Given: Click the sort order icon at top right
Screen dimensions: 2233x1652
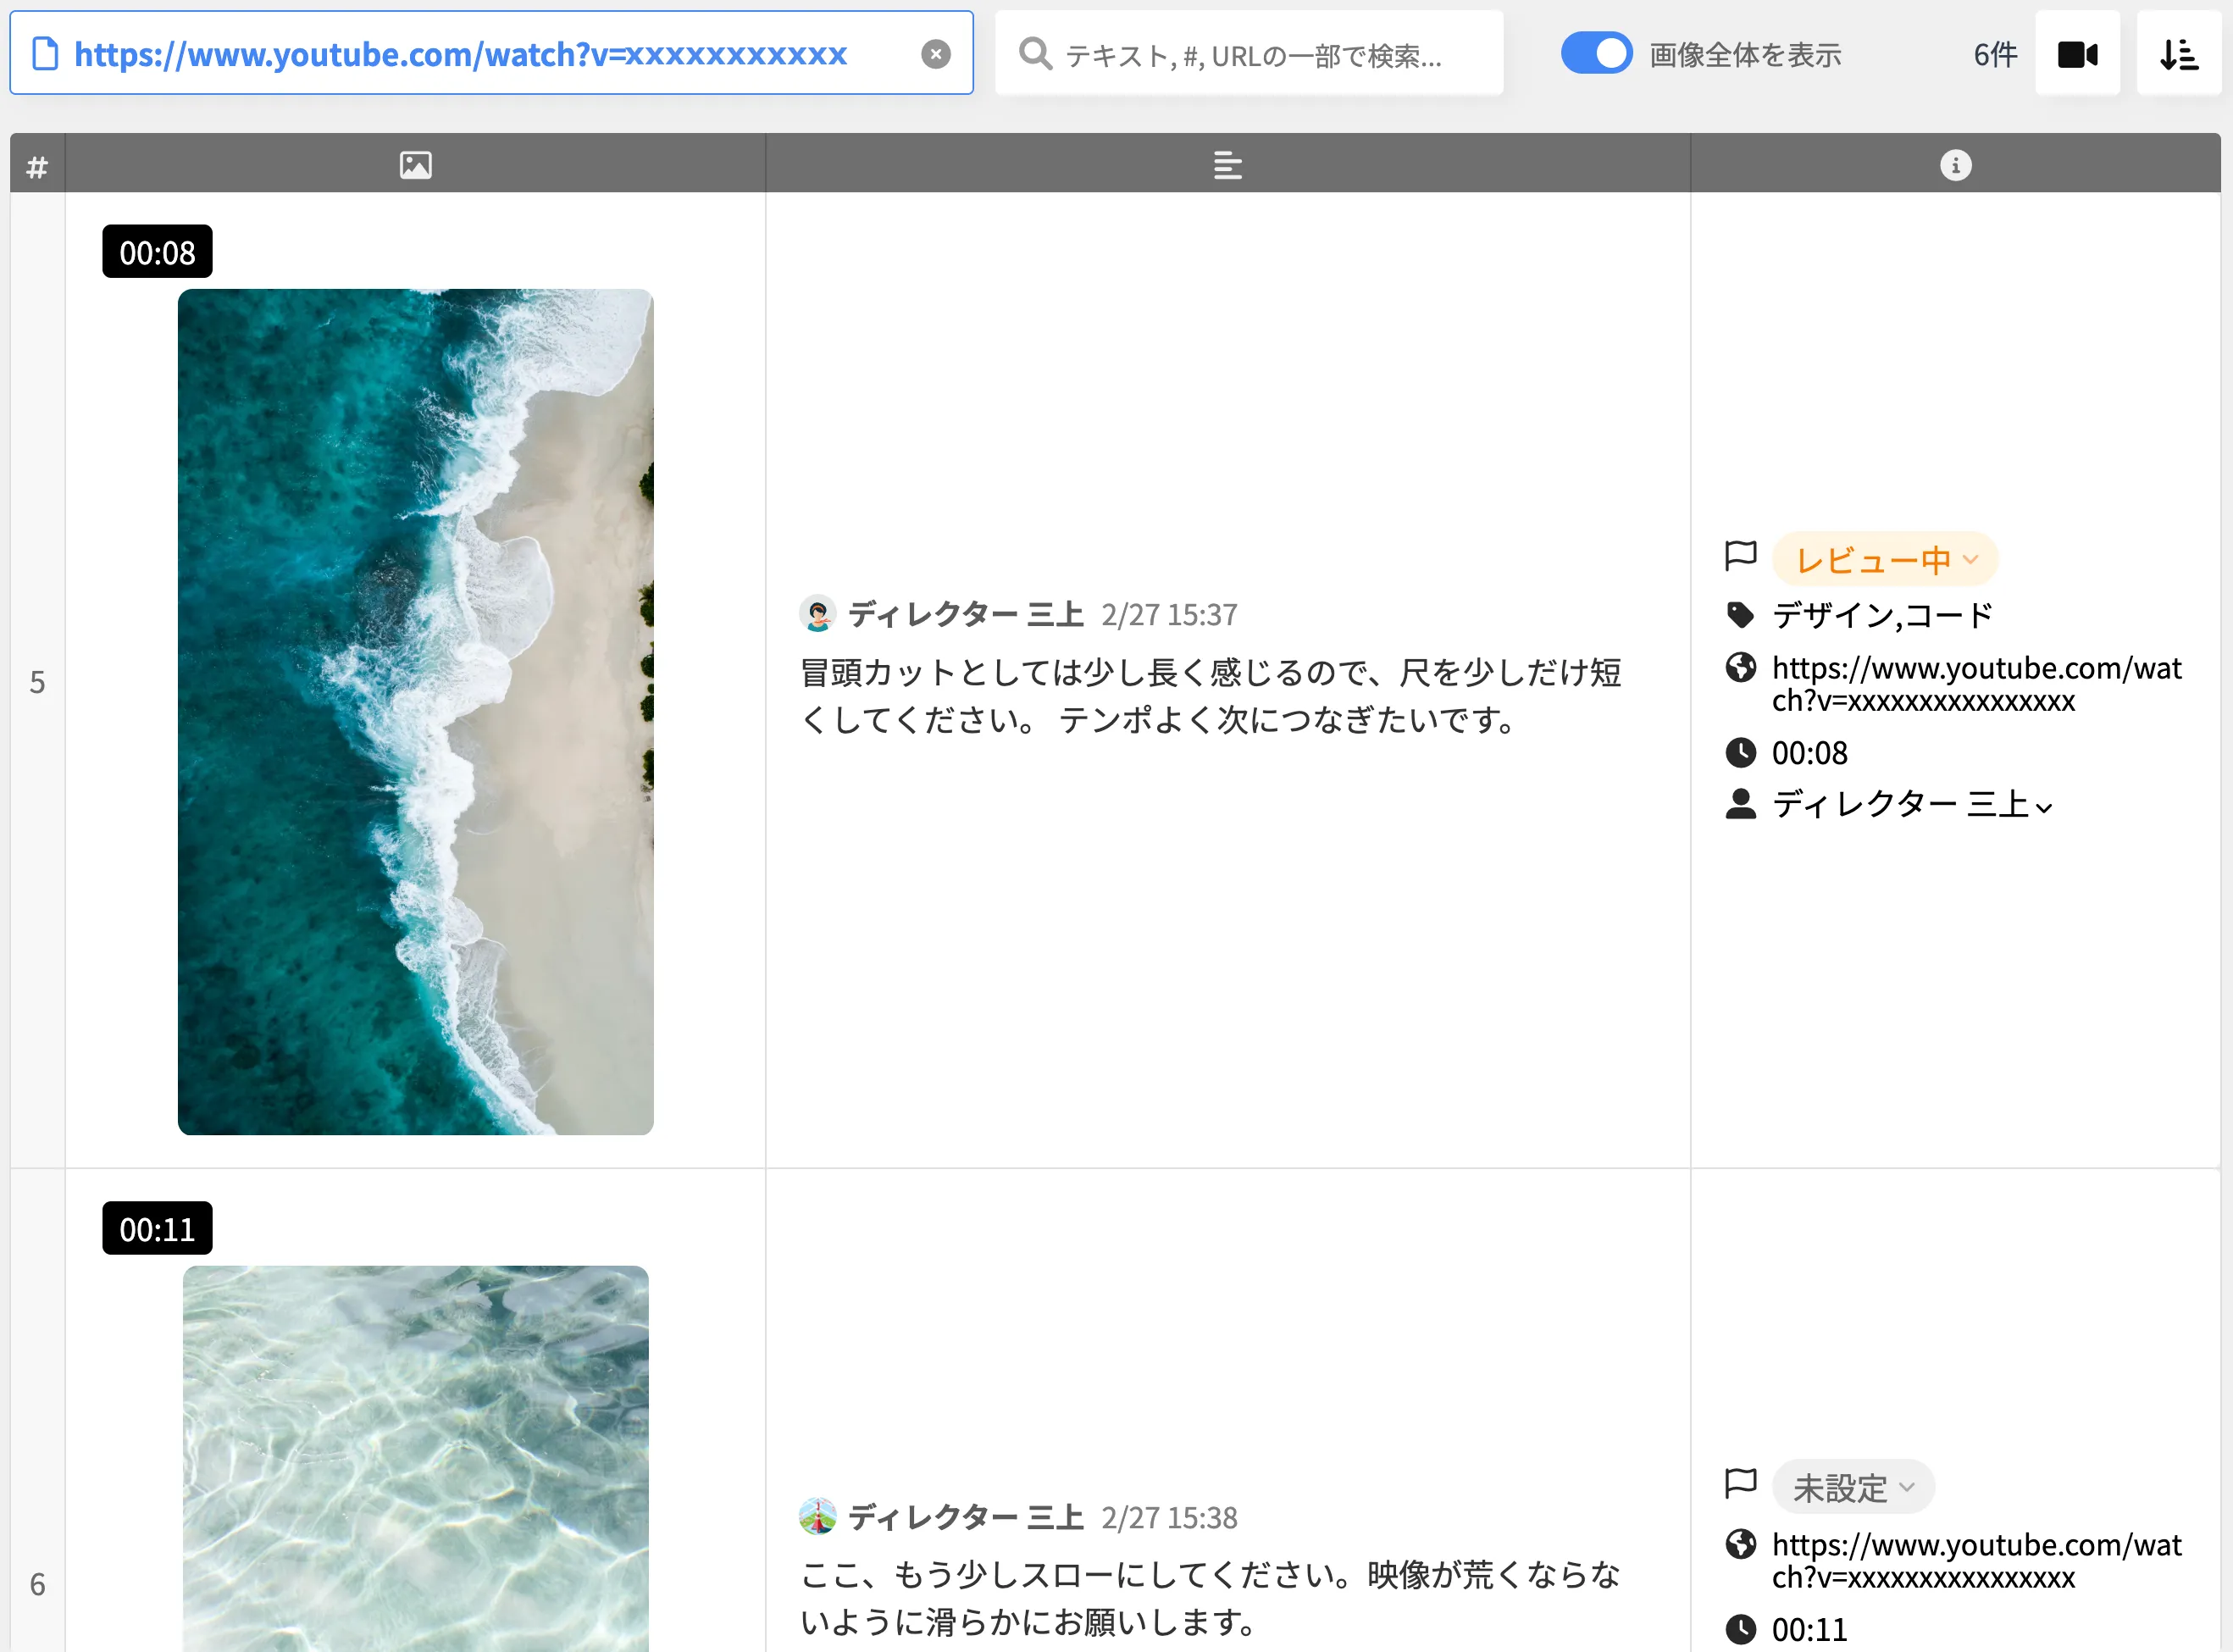Looking at the screenshot, I should pyautogui.click(x=2180, y=53).
